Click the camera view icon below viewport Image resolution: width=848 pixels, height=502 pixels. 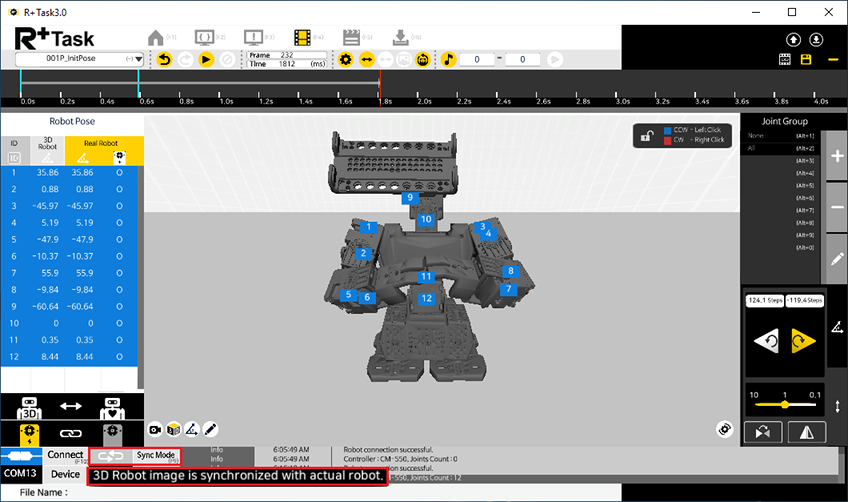coord(155,428)
